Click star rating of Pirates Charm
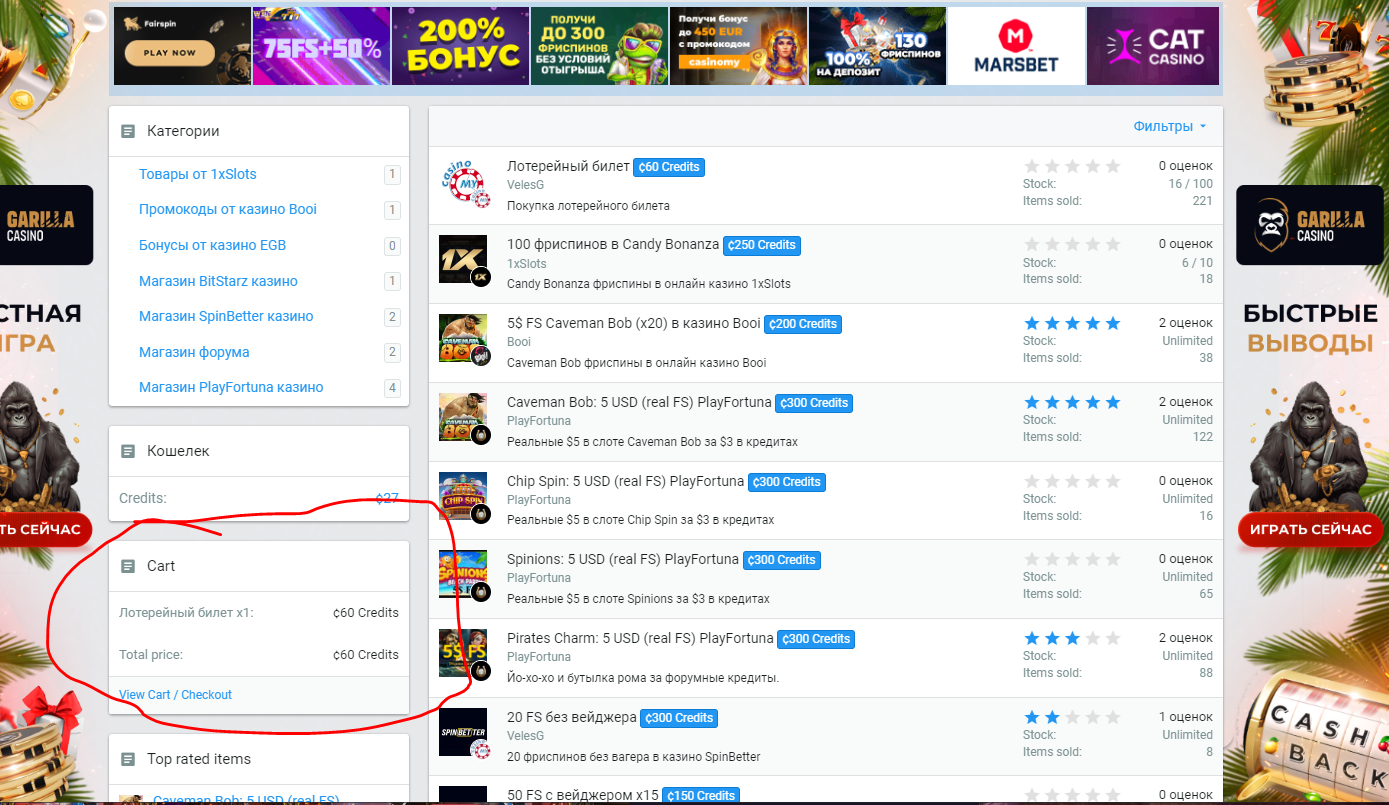This screenshot has height=805, width=1389. click(1072, 638)
